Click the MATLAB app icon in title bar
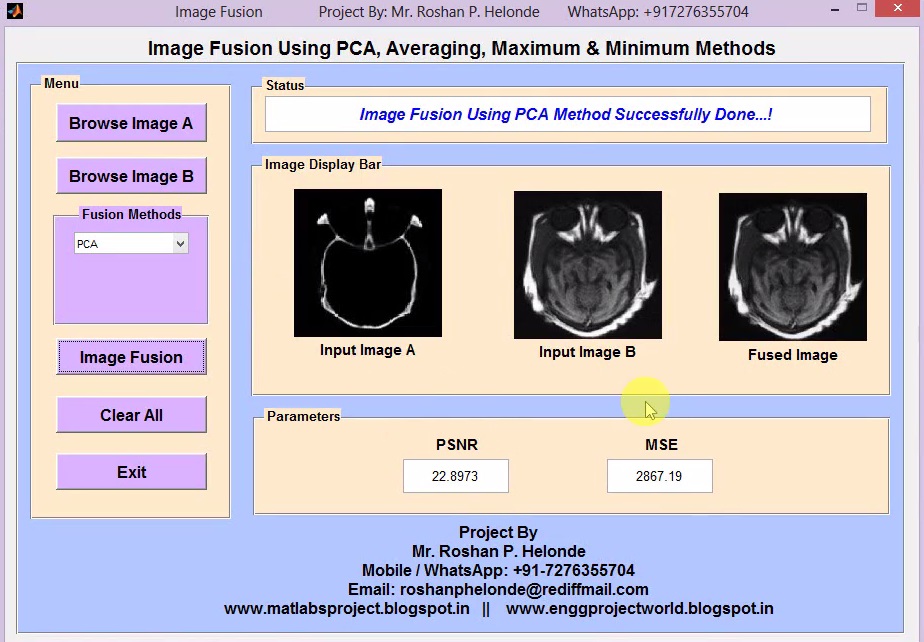924x642 pixels. pos(14,11)
